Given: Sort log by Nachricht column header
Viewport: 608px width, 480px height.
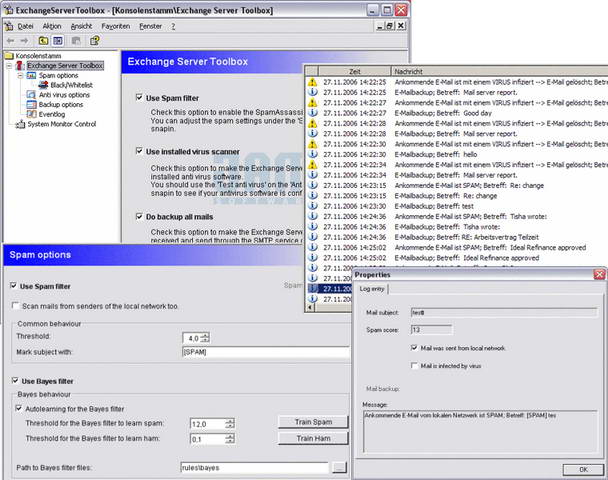Looking at the screenshot, I should 499,71.
